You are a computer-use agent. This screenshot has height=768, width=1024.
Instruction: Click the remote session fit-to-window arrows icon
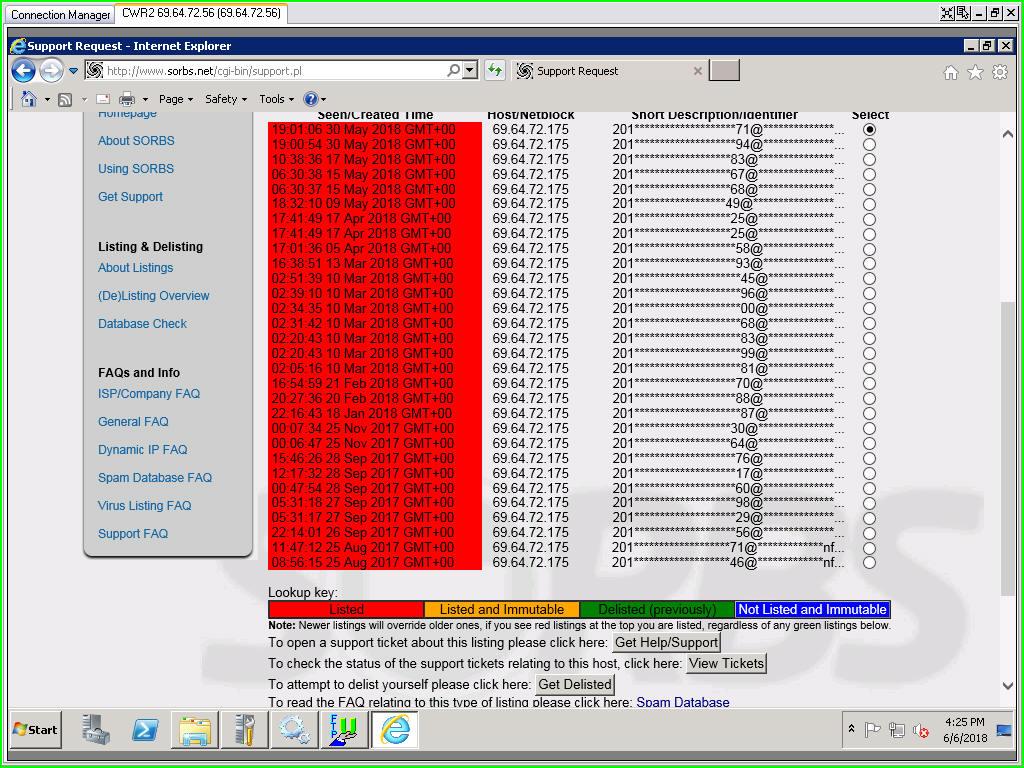click(947, 13)
